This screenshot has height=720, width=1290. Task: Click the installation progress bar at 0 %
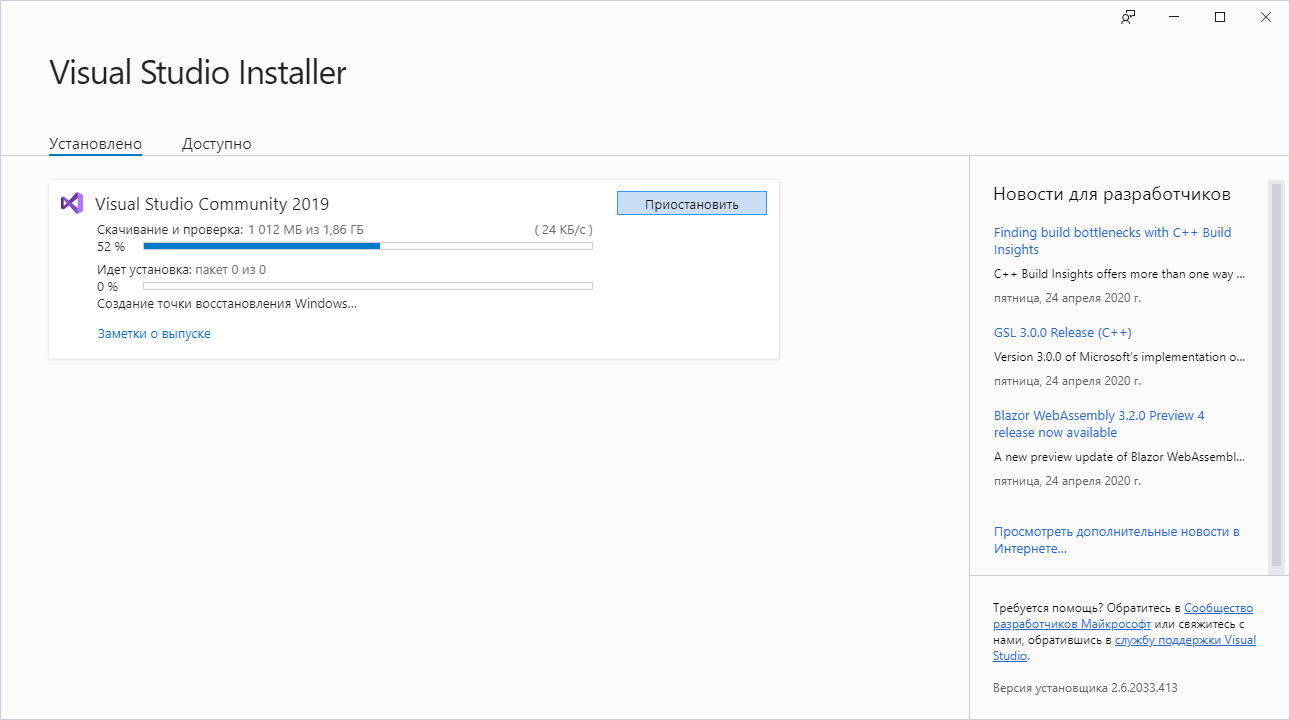coord(368,286)
